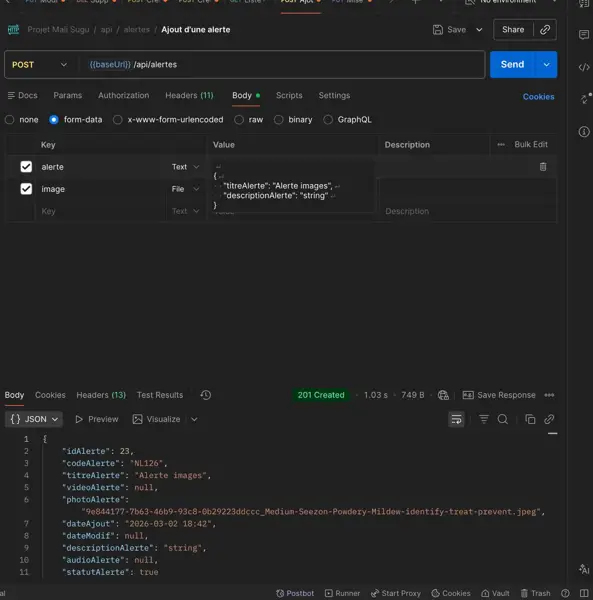
Task: Open Cookies in the bottom status bar
Action: [451, 593]
